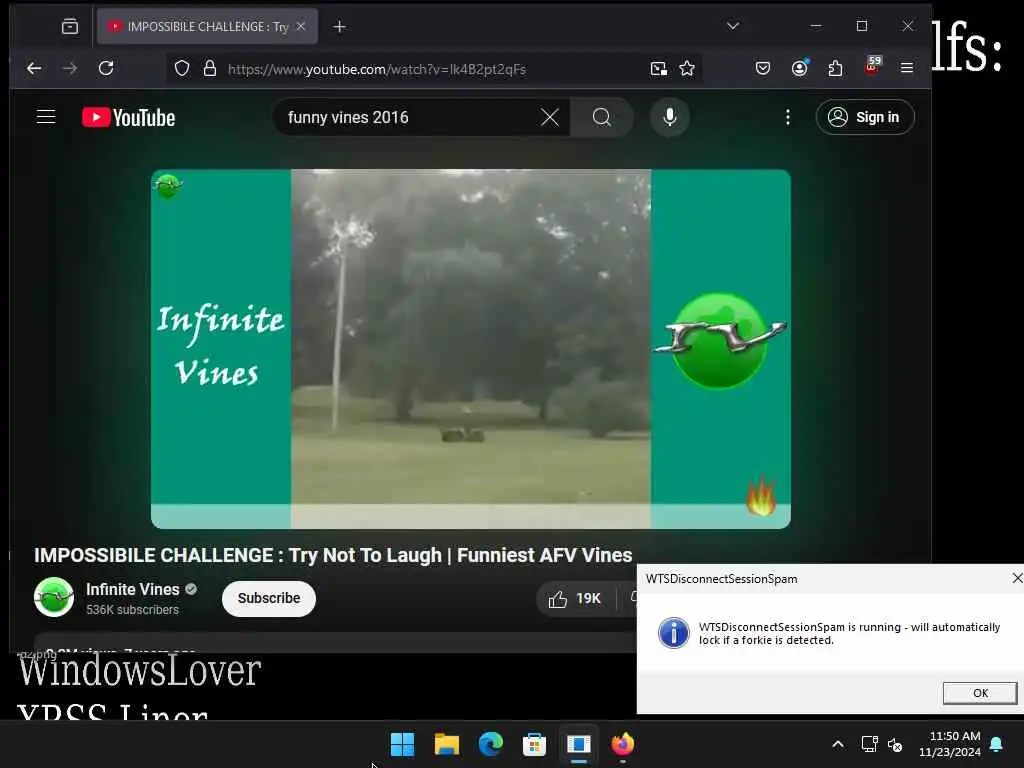The width and height of the screenshot is (1024, 768).
Task: Go to YouTube home via logo
Action: pos(129,118)
